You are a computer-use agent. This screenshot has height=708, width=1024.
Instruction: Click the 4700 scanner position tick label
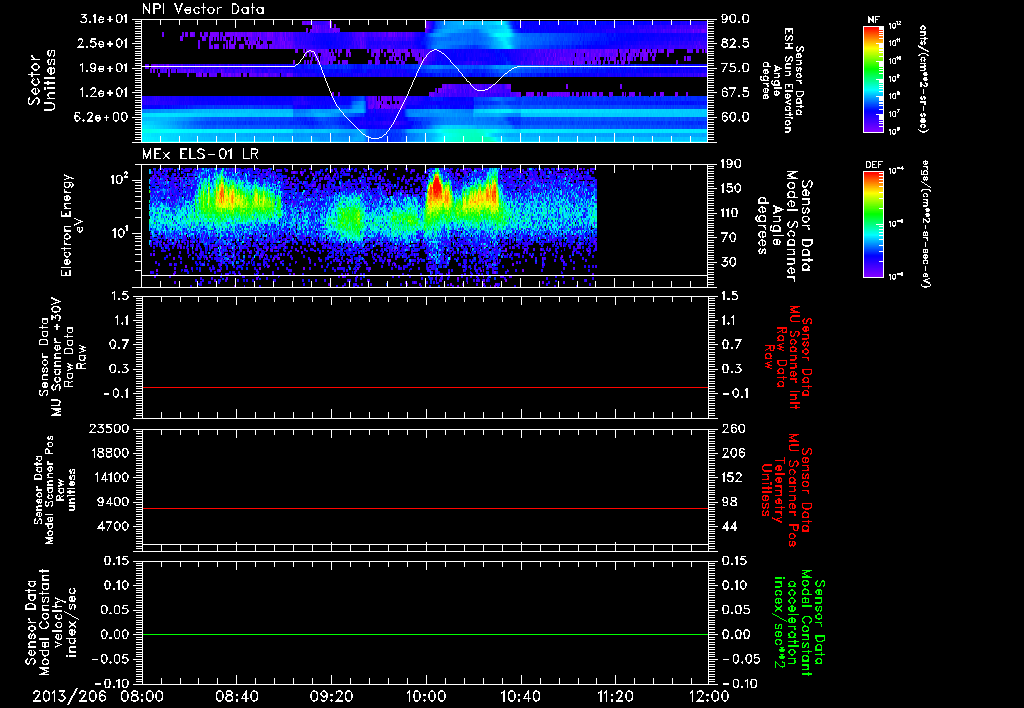pos(114,526)
